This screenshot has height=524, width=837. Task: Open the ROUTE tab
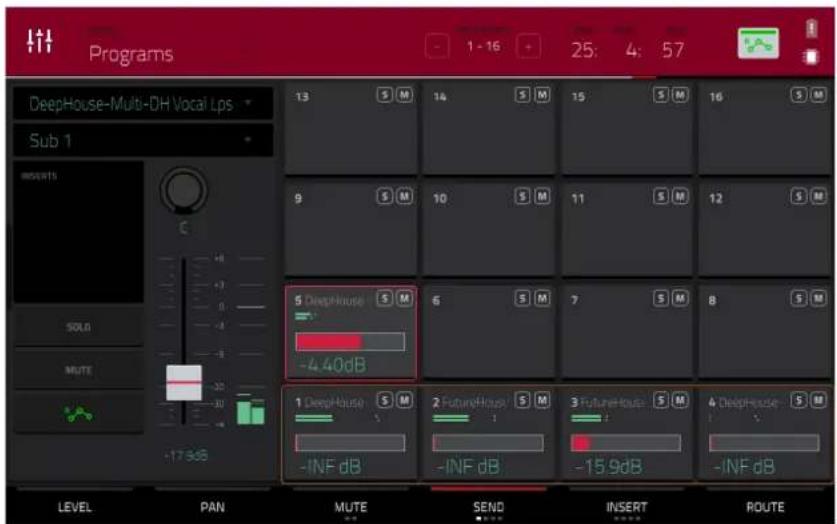tap(764, 506)
